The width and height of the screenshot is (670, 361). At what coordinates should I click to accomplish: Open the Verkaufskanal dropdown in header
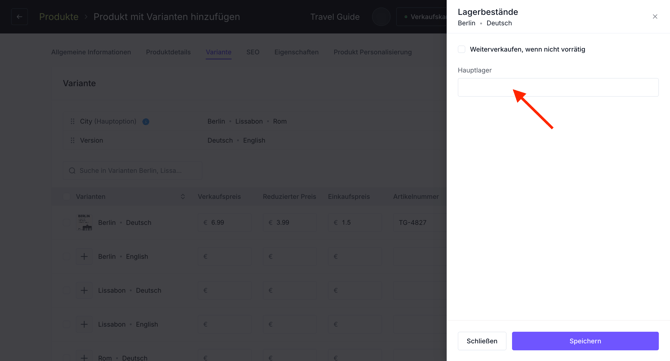coord(421,17)
